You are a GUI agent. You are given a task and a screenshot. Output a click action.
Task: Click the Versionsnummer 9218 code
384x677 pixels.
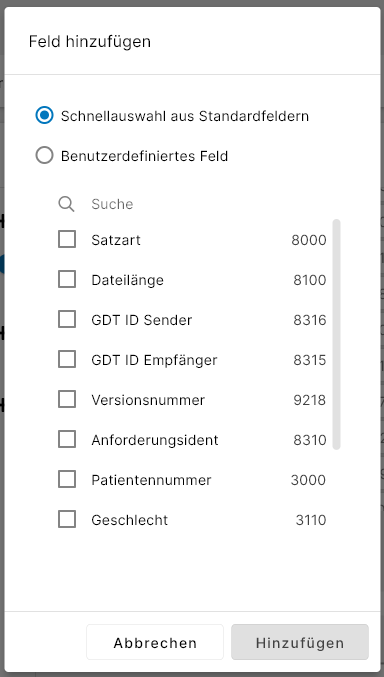click(310, 400)
